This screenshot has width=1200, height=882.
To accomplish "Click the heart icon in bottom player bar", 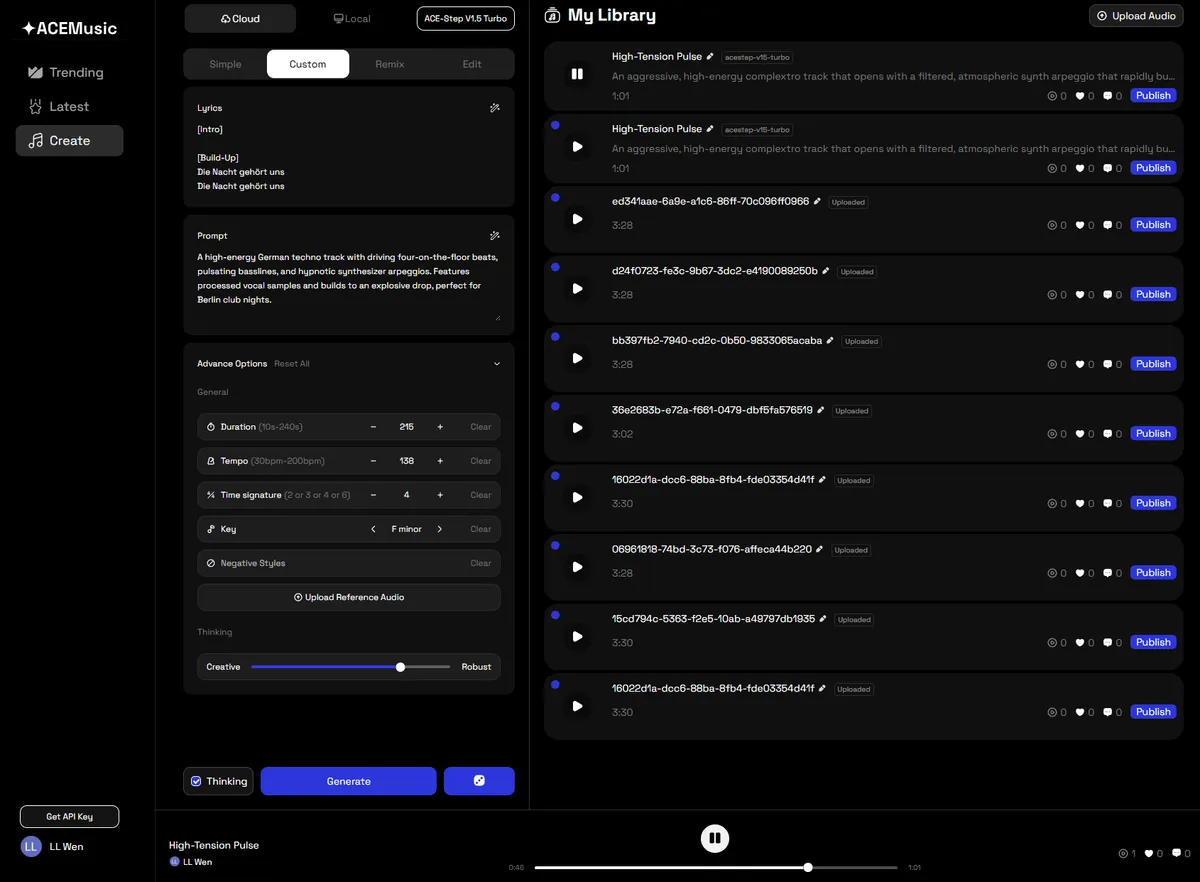I will (1149, 853).
